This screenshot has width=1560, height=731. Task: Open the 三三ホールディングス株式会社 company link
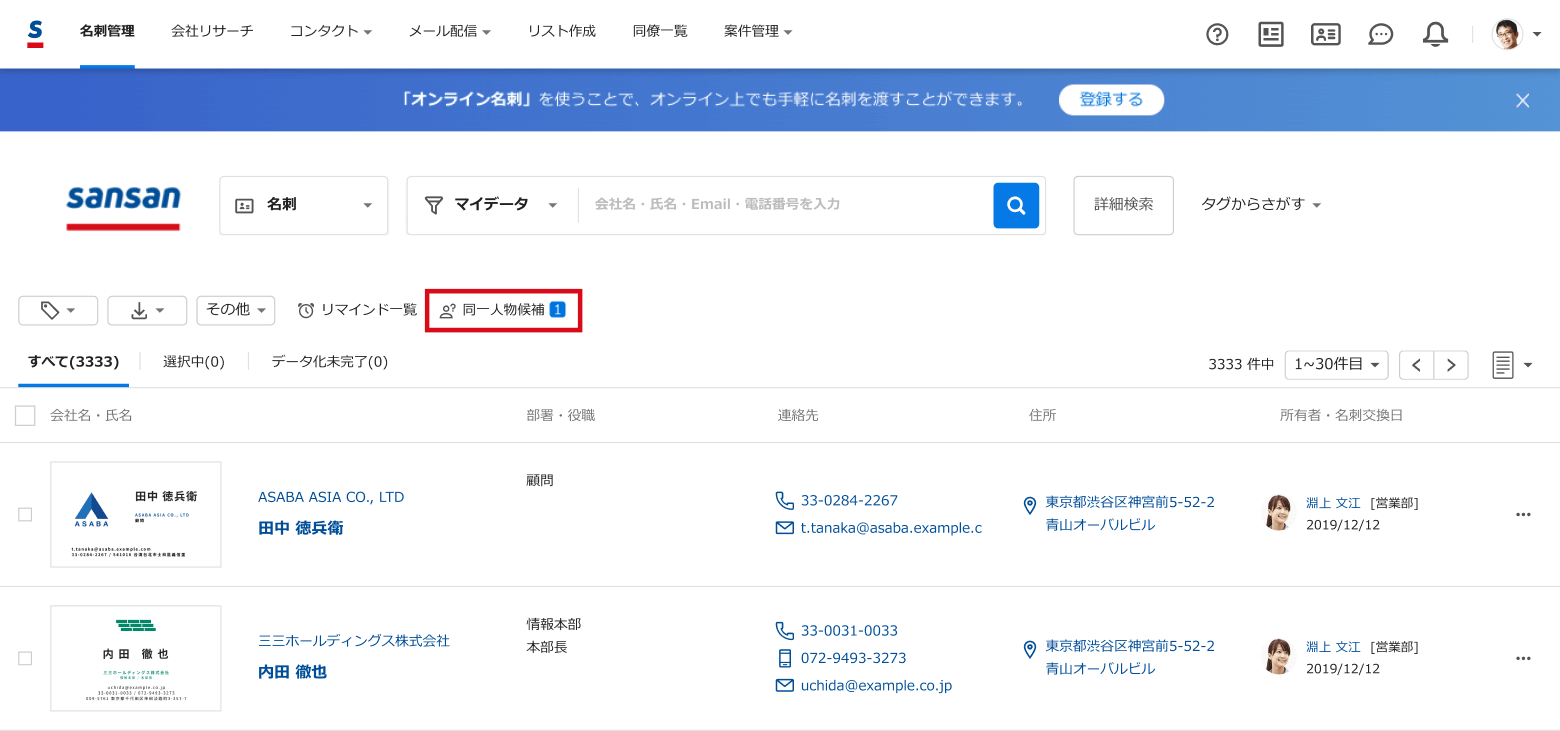(354, 641)
